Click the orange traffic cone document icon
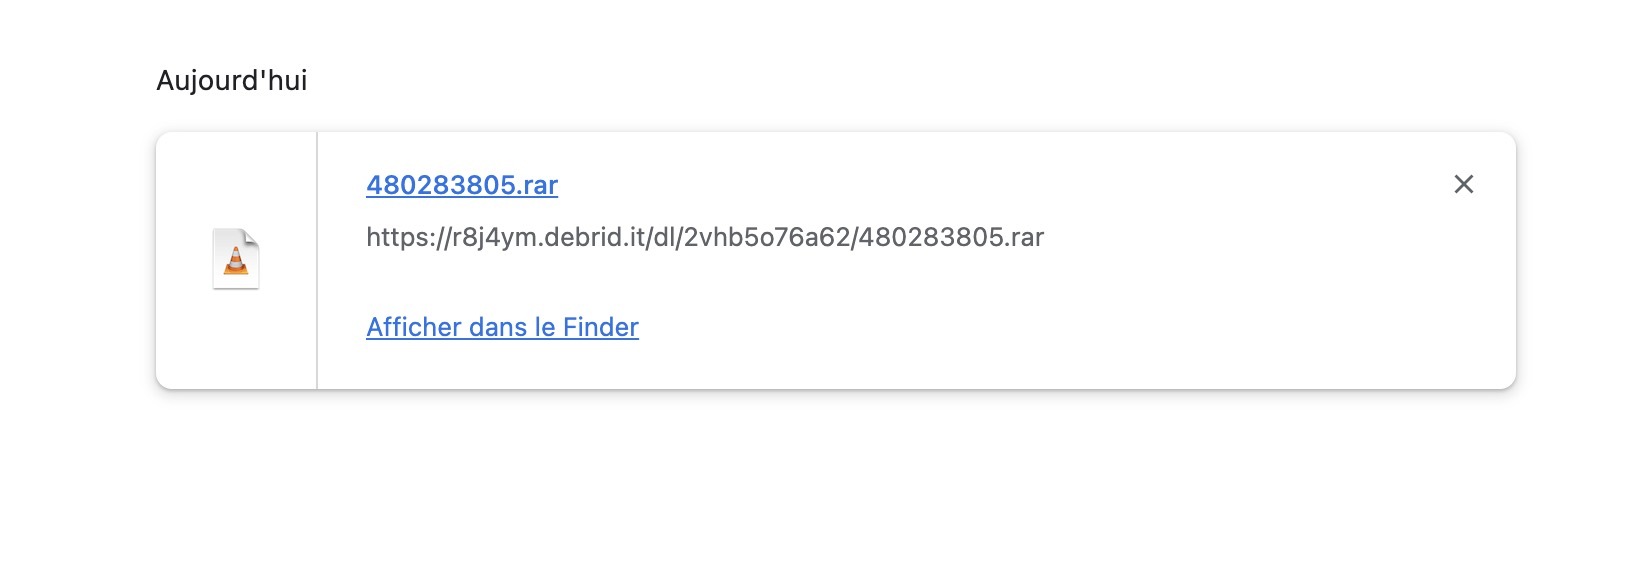Image resolution: width=1646 pixels, height=562 pixels. 236,259
